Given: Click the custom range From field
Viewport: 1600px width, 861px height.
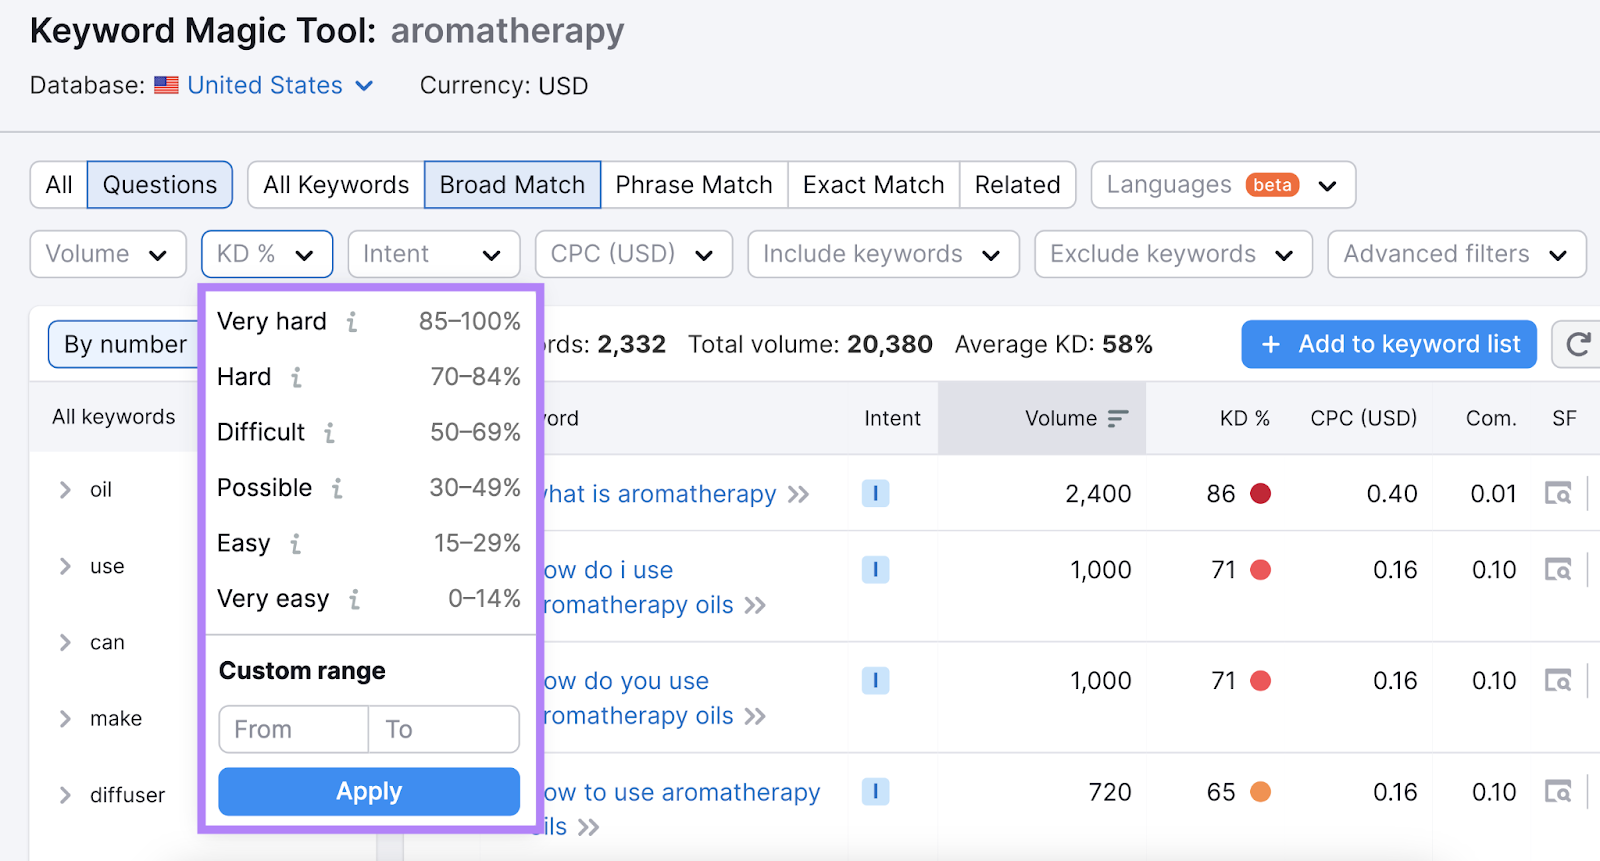Looking at the screenshot, I should pos(294,729).
